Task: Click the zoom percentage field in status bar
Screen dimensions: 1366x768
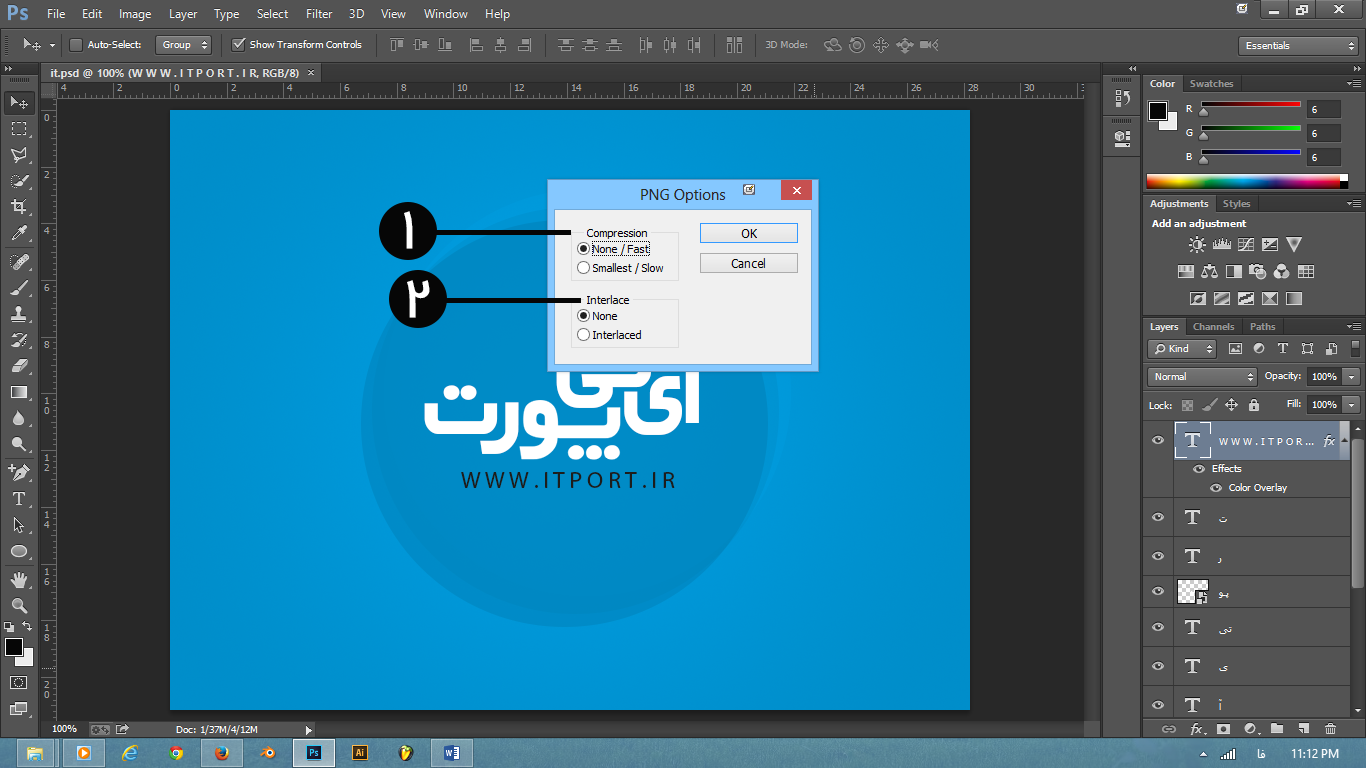Action: (x=65, y=729)
